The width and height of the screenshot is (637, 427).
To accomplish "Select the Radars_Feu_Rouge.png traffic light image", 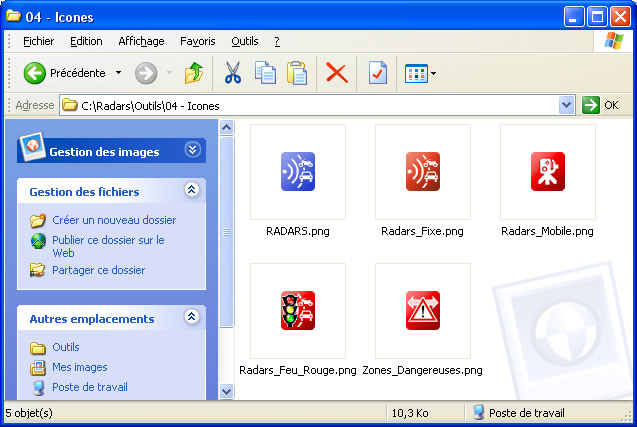I will tap(297, 311).
